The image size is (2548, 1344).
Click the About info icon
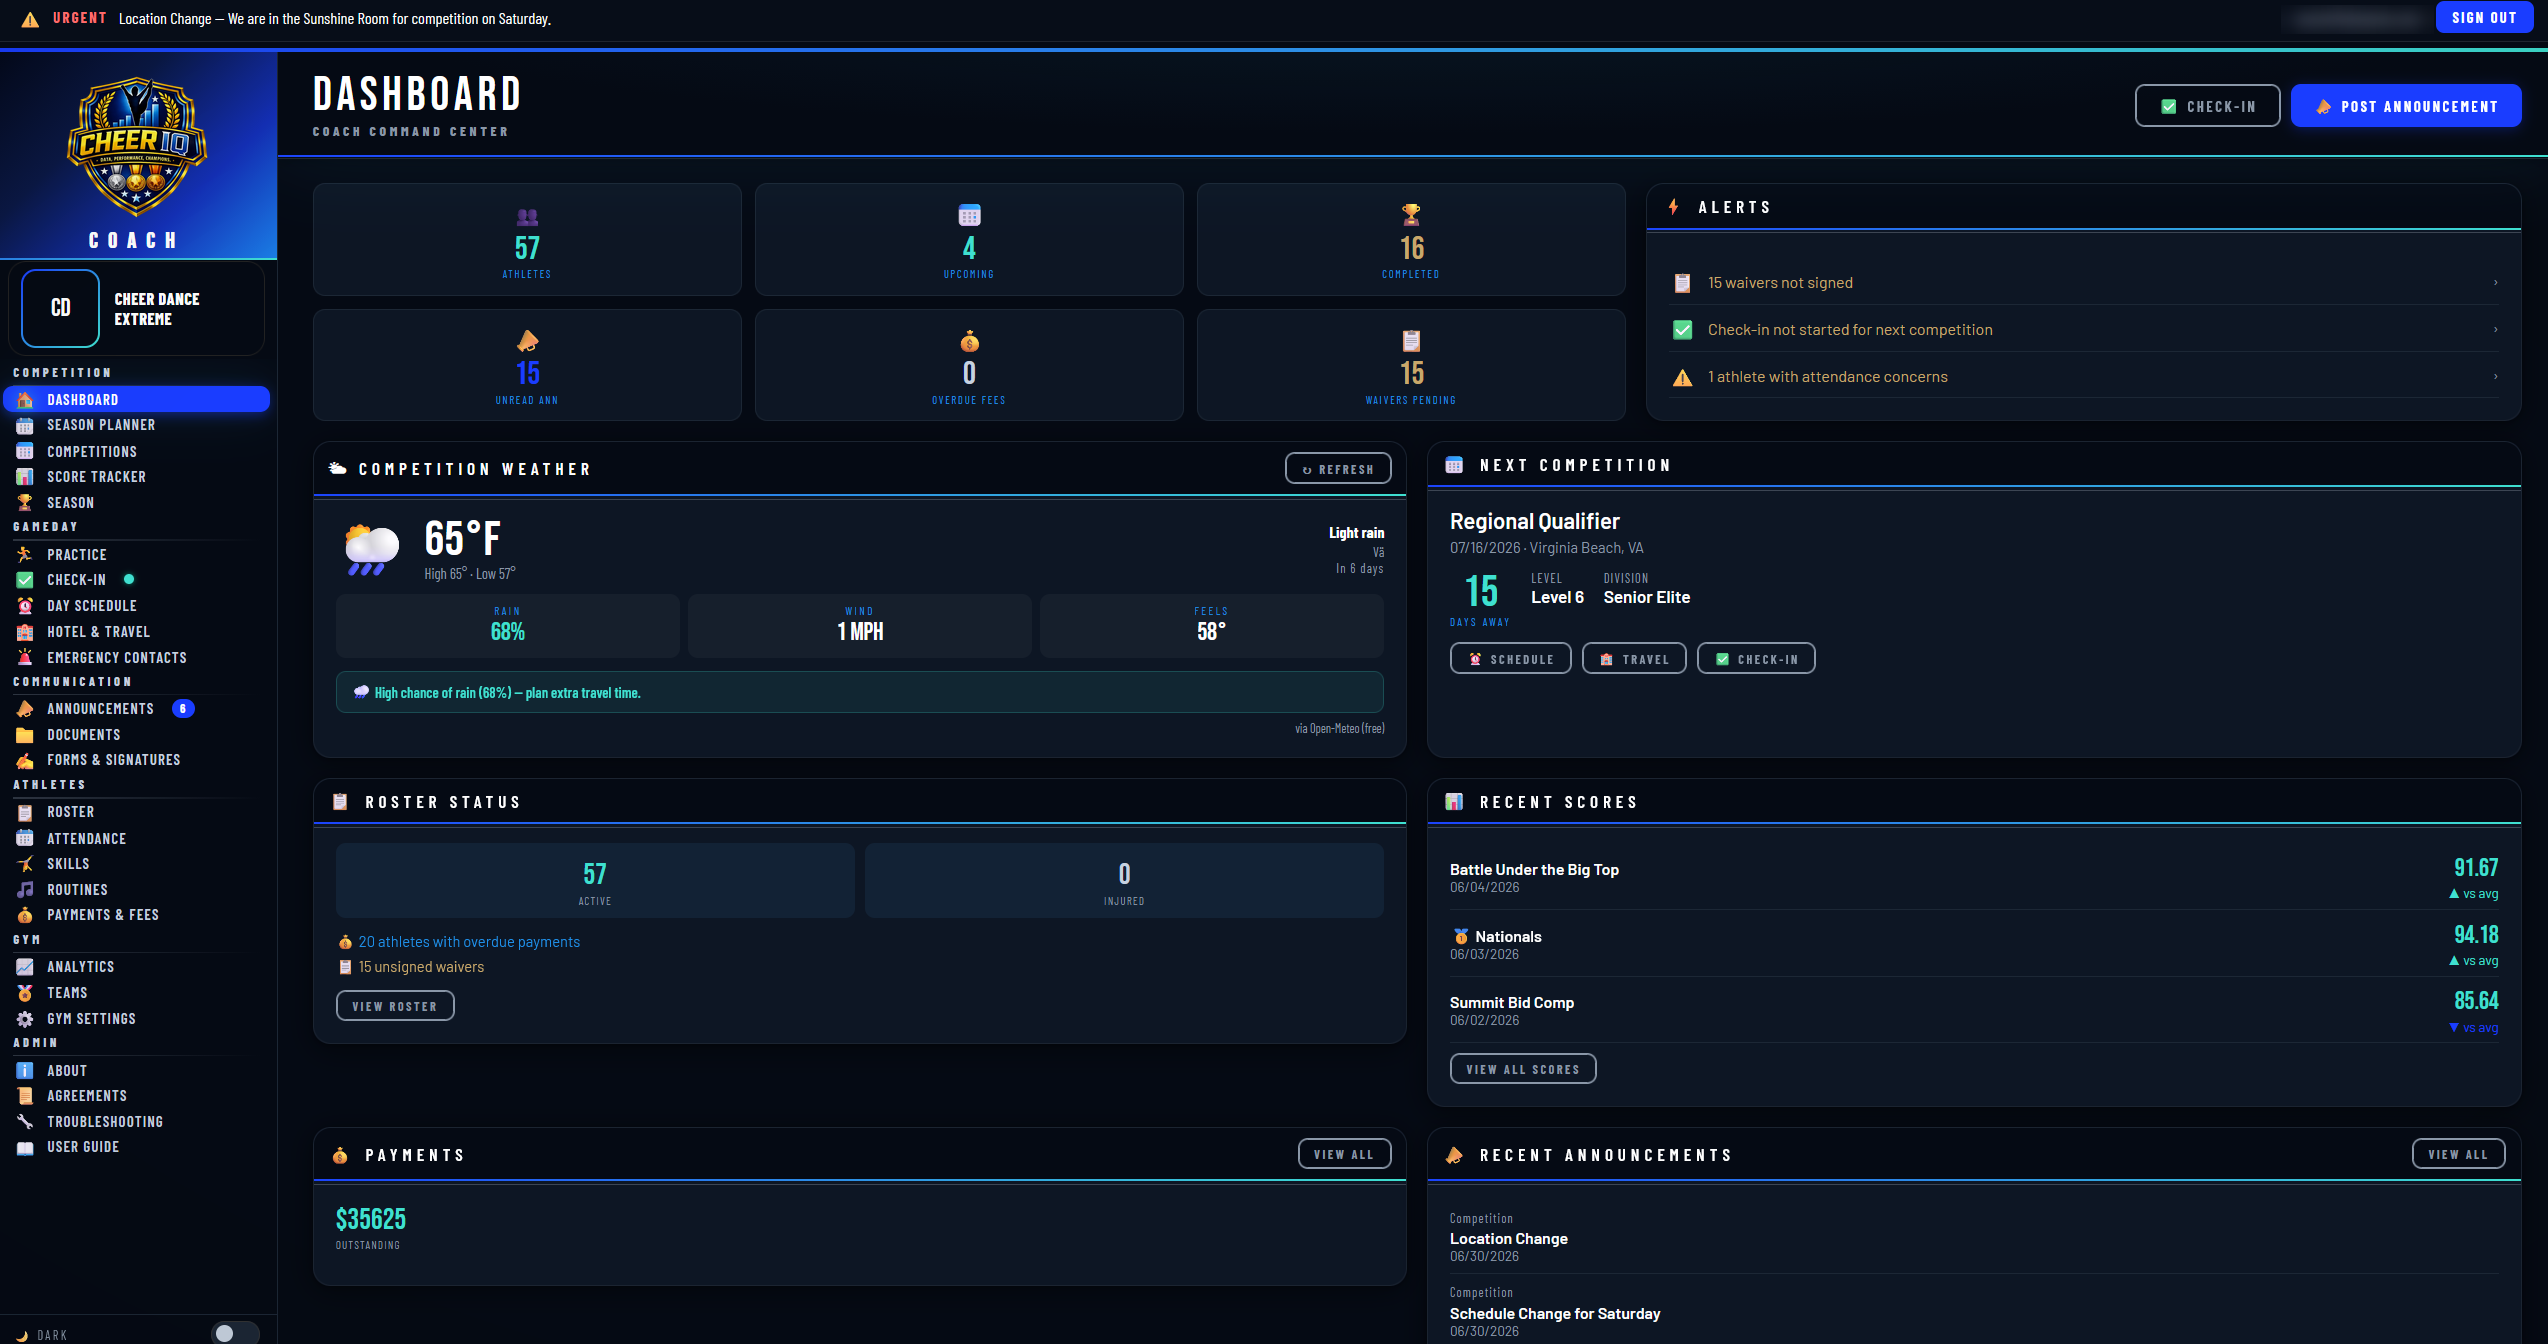point(25,1071)
